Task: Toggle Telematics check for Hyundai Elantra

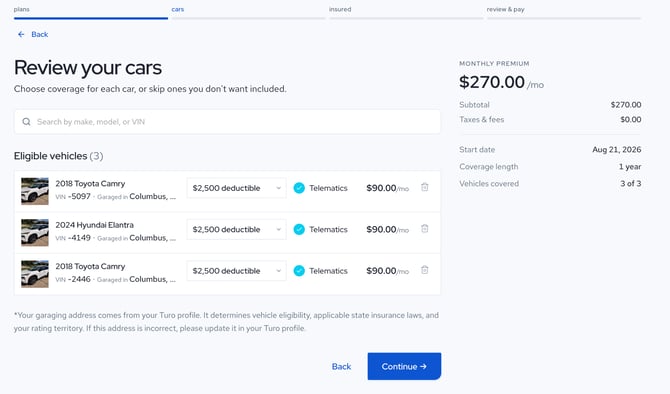Action: (x=299, y=229)
